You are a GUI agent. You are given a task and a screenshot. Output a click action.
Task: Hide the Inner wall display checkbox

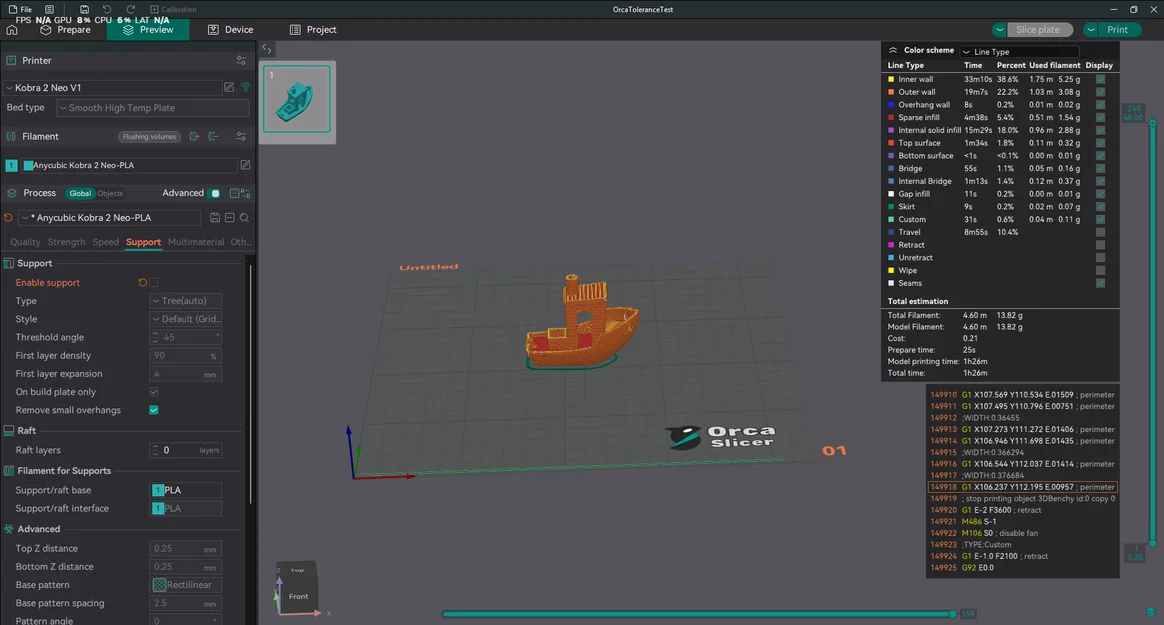point(1100,78)
